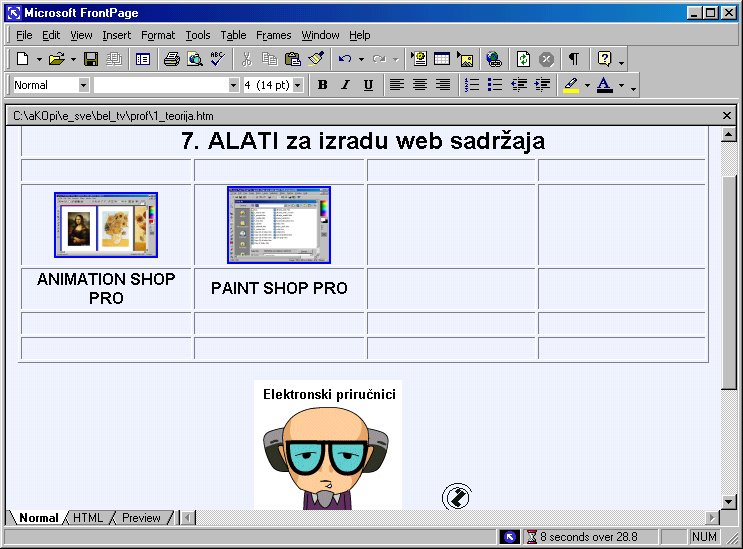Click the Elektronski priručnici cartoon image
Image resolution: width=743 pixels, height=549 pixels.
click(x=328, y=445)
